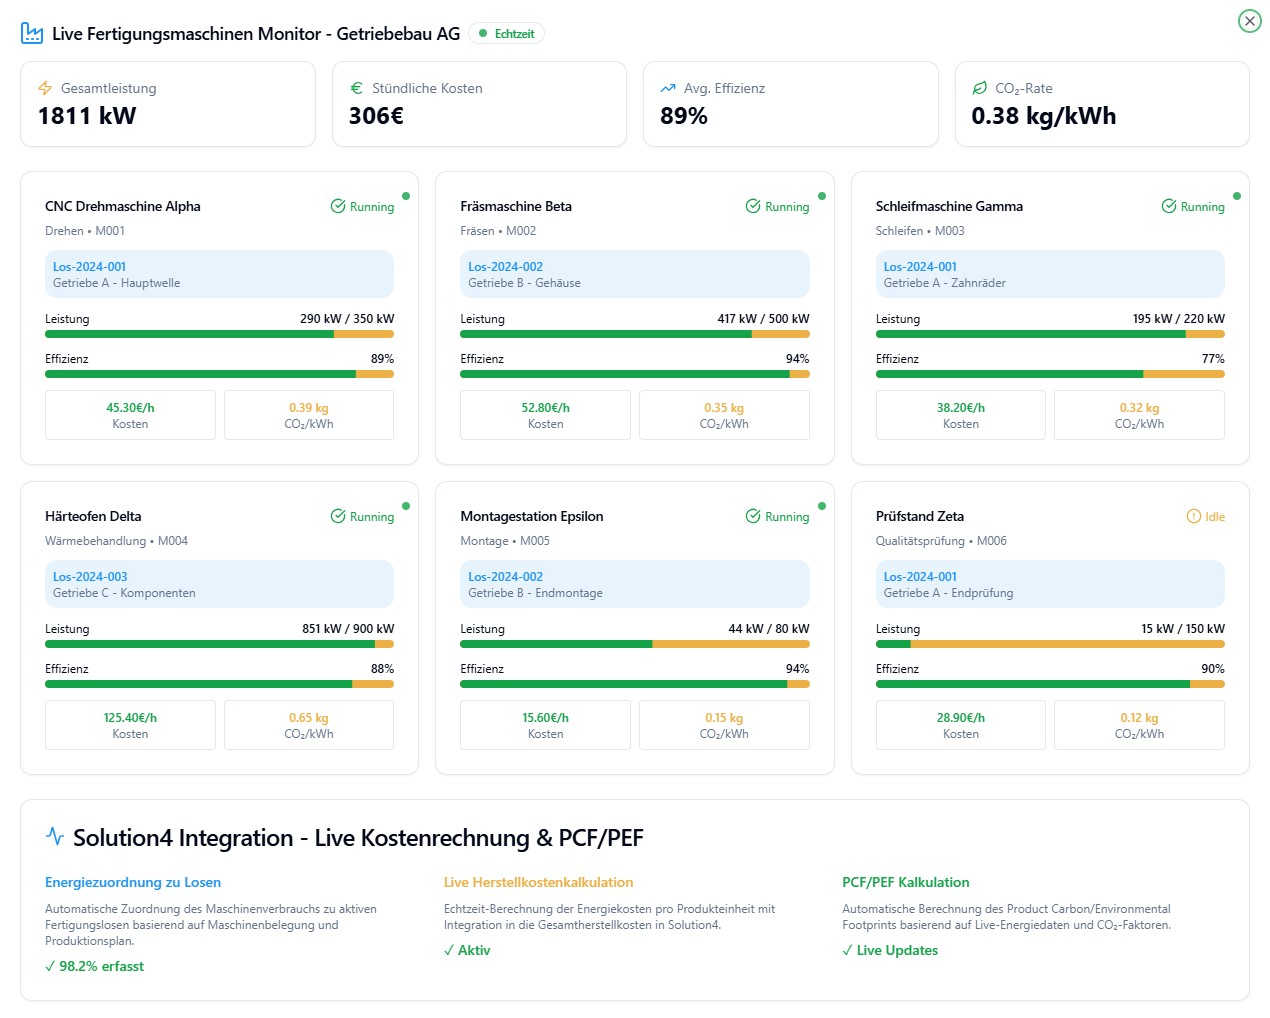Click the leaf icon next to CO₂-Rate
The image size is (1270, 1018).
coord(980,88)
